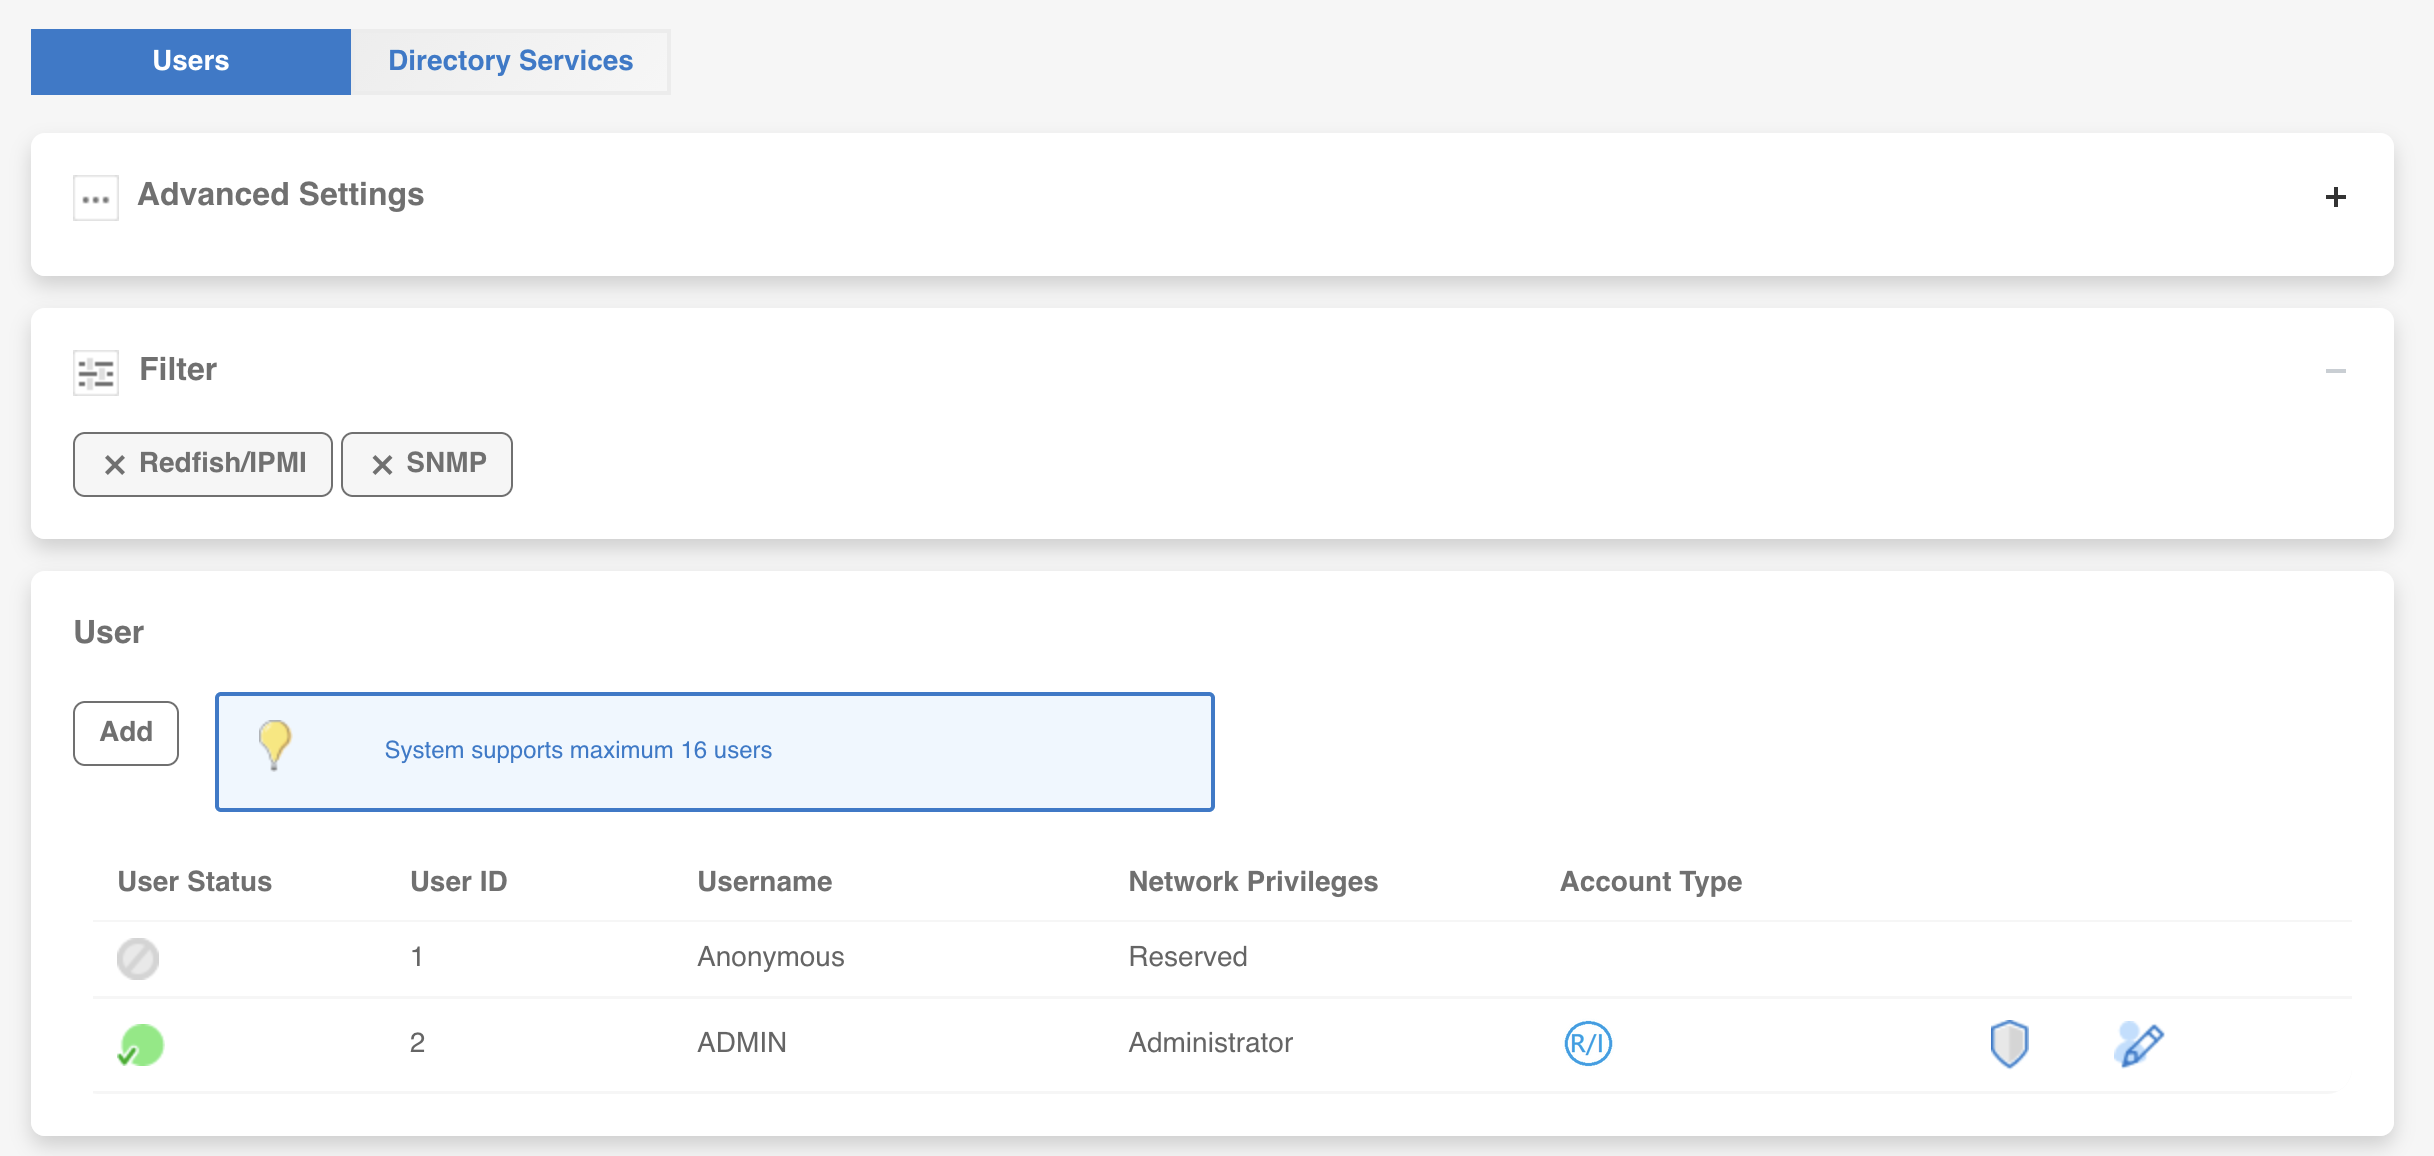Click the maximum 16 users tip banner
This screenshot has width=2434, height=1156.
714,750
